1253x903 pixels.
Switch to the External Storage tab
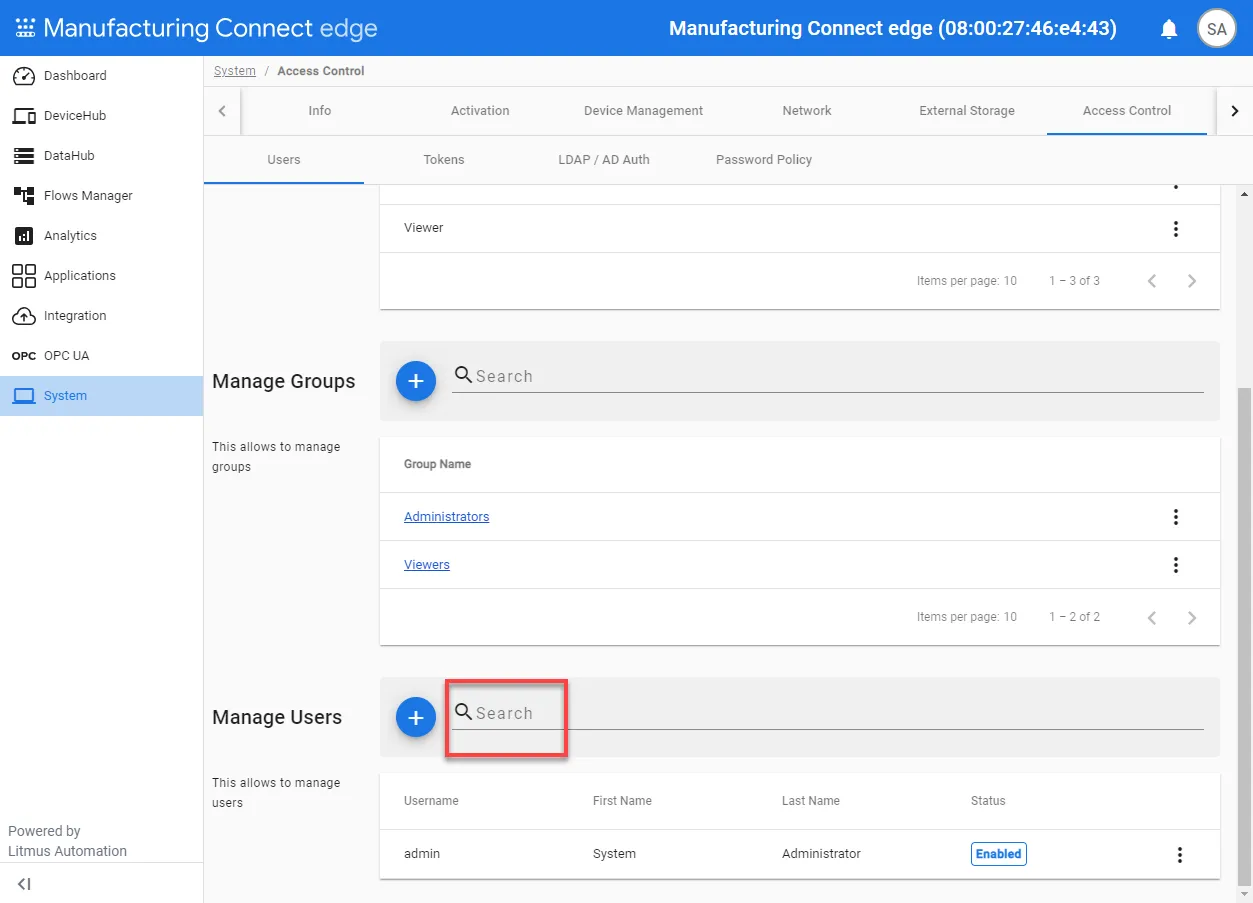tap(967, 111)
